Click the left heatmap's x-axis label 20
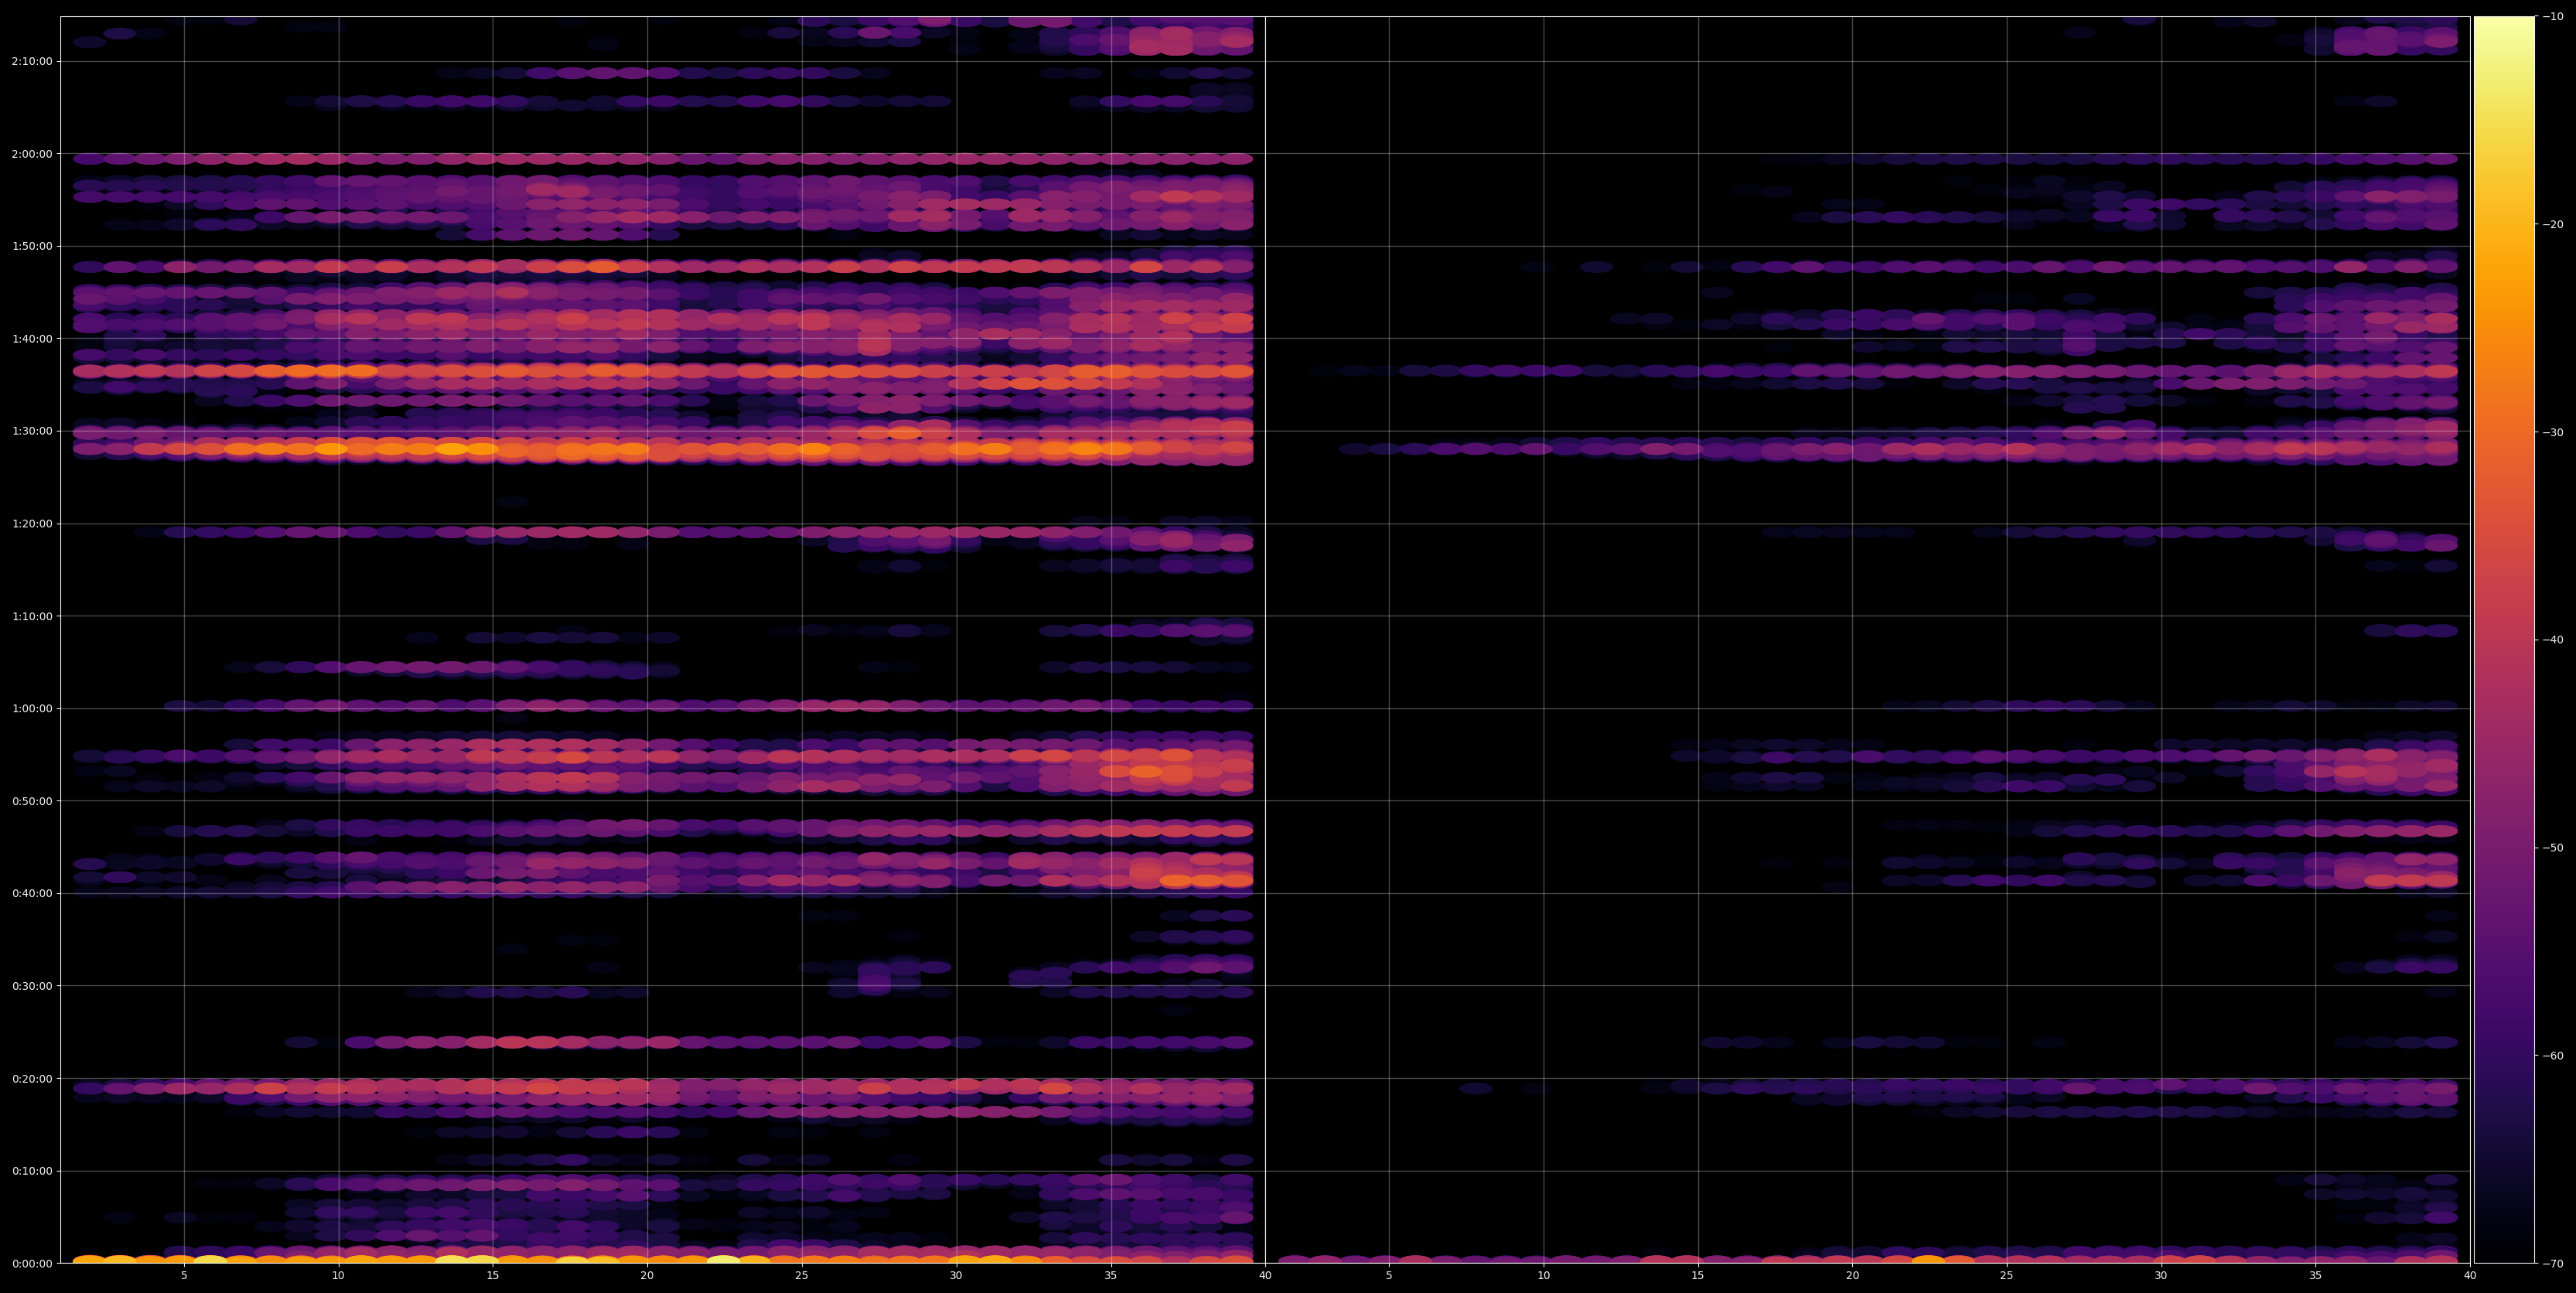Viewport: 2576px width, 1293px height. click(647, 1276)
